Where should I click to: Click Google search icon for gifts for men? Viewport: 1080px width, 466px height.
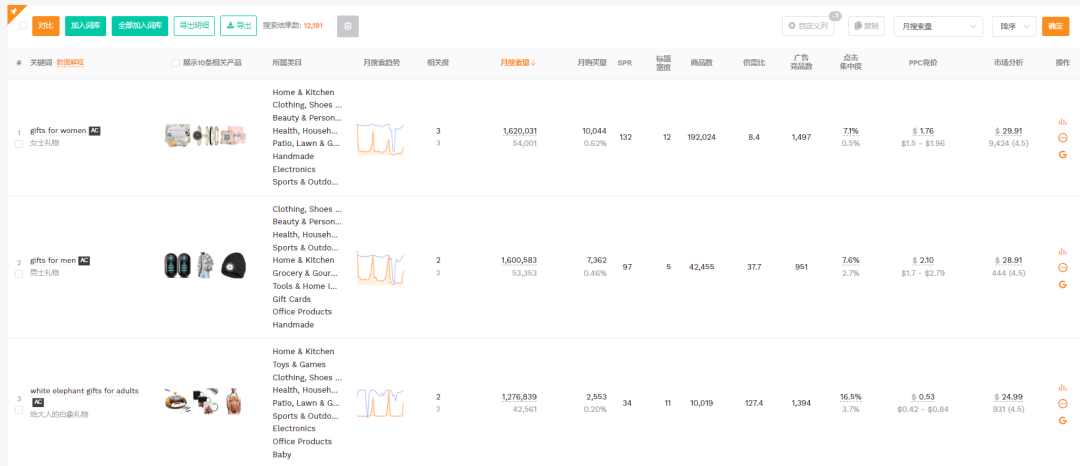click(1062, 285)
